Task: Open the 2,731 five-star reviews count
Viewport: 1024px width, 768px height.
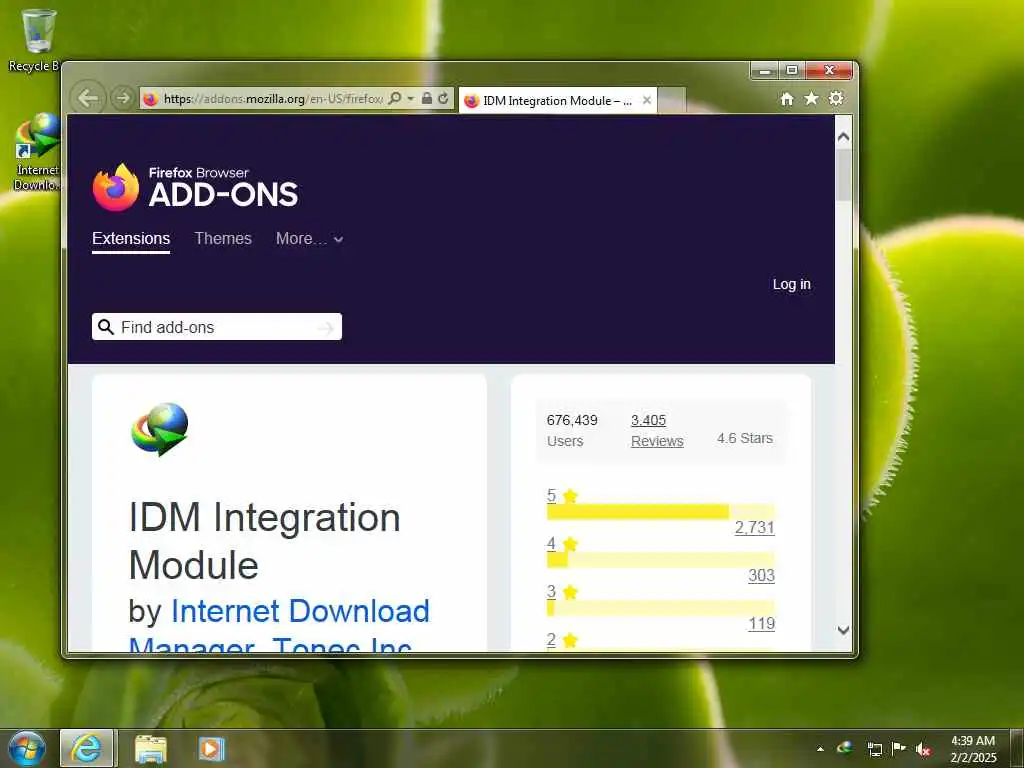Action: [x=754, y=528]
